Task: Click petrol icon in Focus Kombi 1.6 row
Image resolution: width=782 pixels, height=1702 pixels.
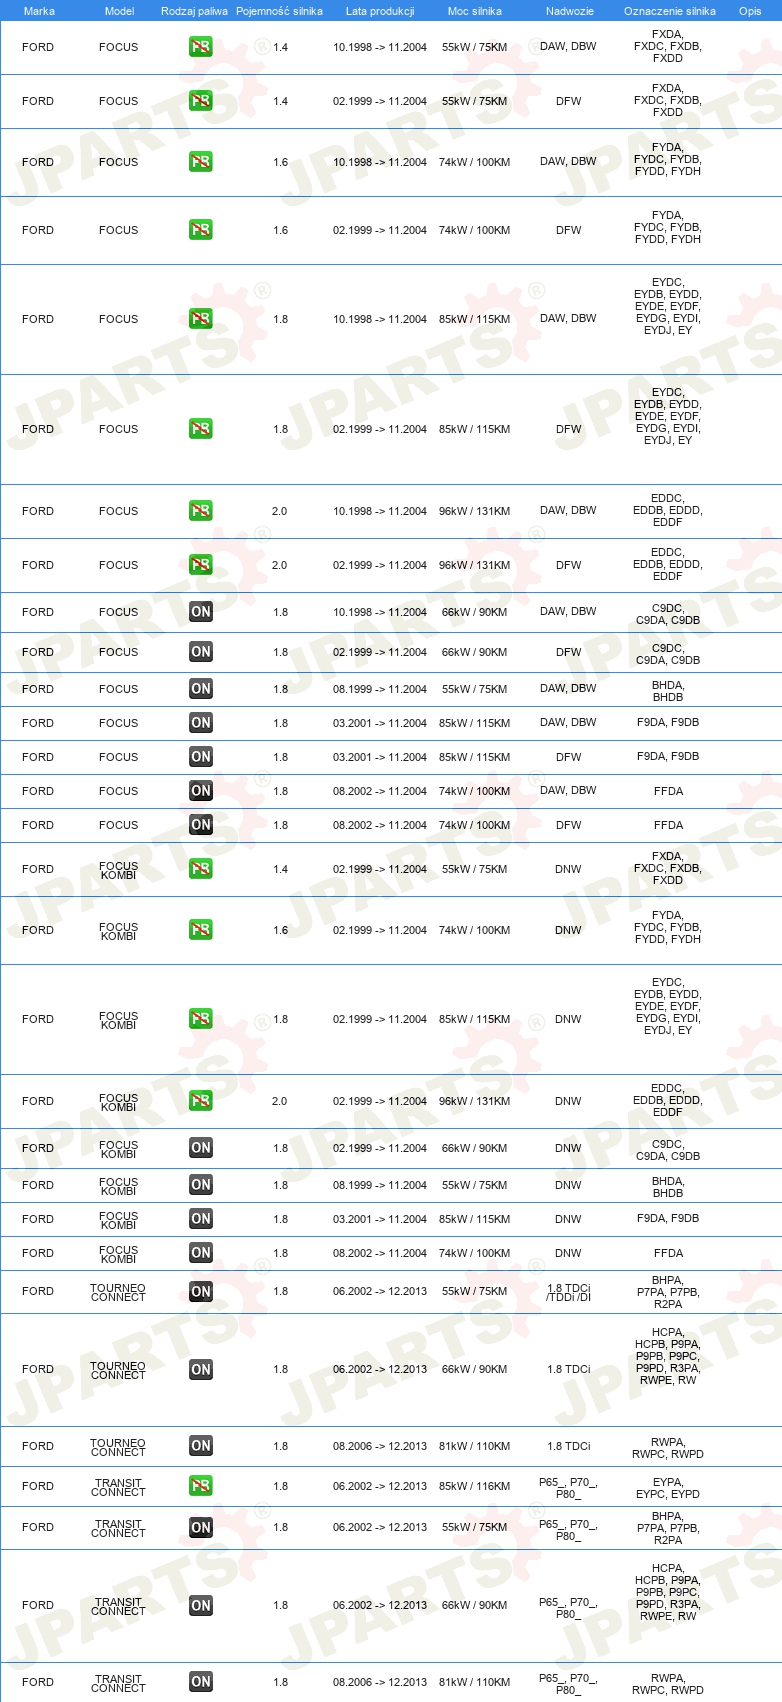Action: point(200,930)
